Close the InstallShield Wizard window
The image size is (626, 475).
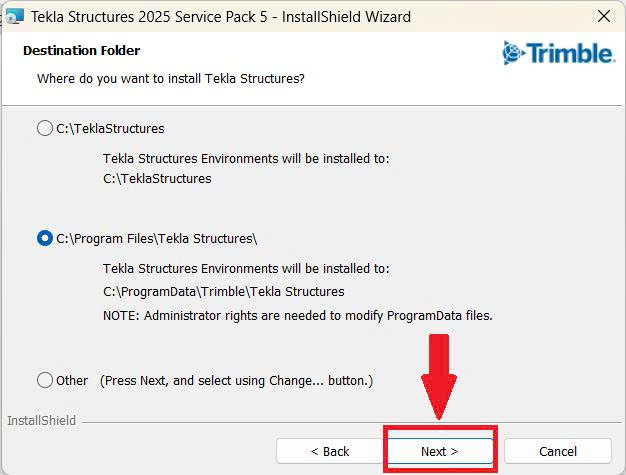point(604,17)
